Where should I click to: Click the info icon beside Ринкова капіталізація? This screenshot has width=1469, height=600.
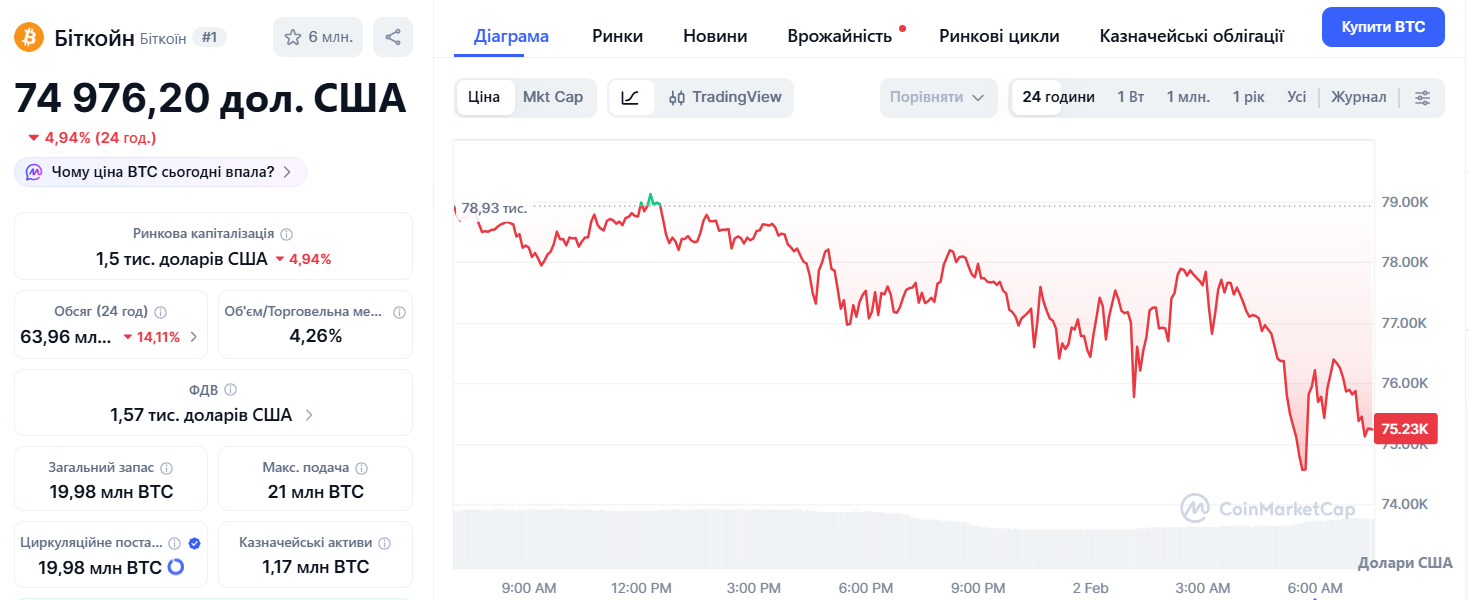point(287,234)
